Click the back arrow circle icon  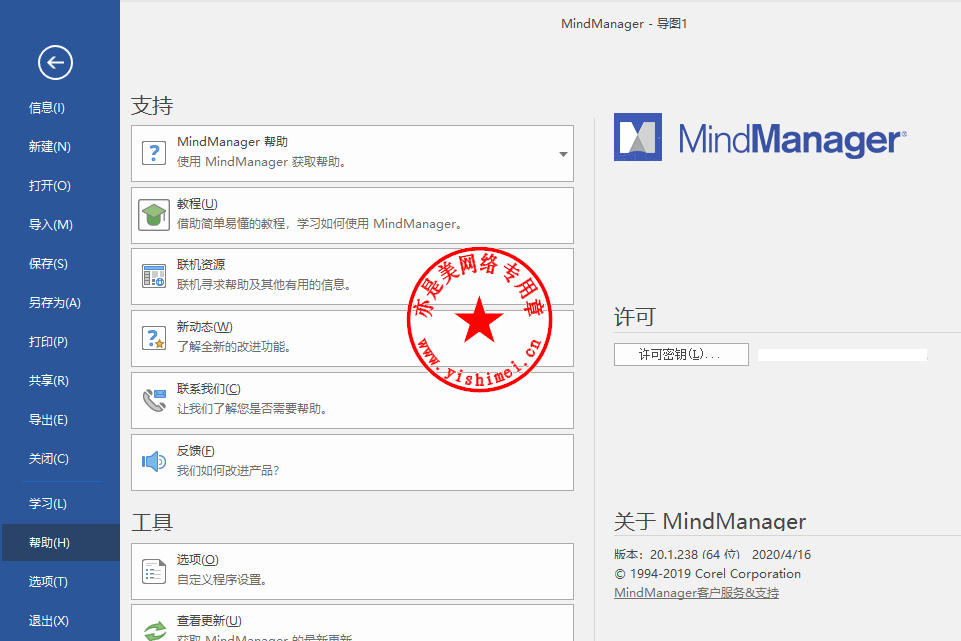55,63
